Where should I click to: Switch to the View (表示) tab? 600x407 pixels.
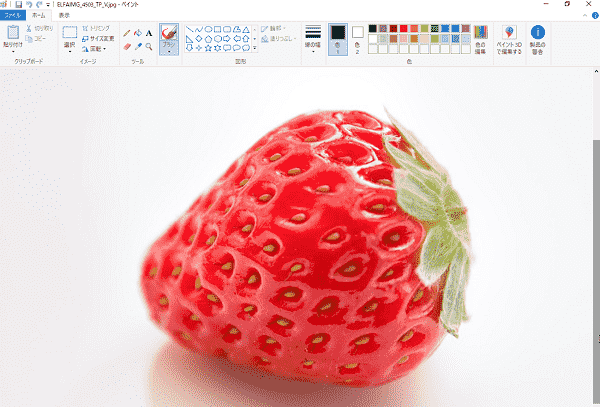(x=64, y=15)
